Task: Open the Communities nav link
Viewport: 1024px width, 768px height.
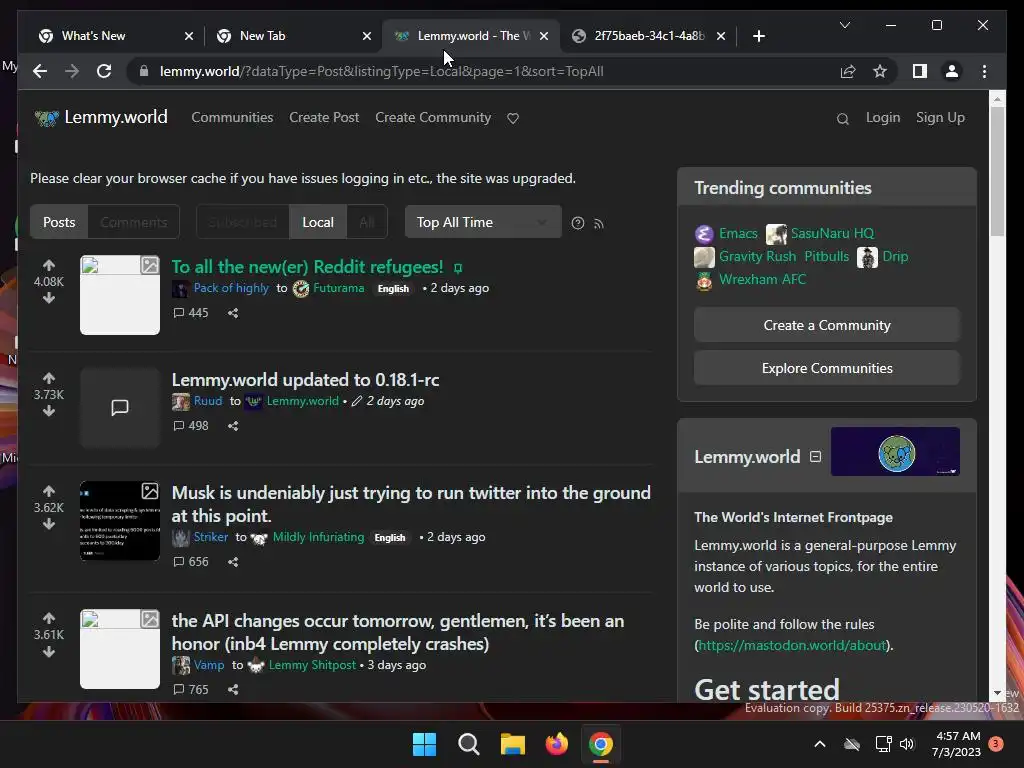Action: (x=232, y=118)
